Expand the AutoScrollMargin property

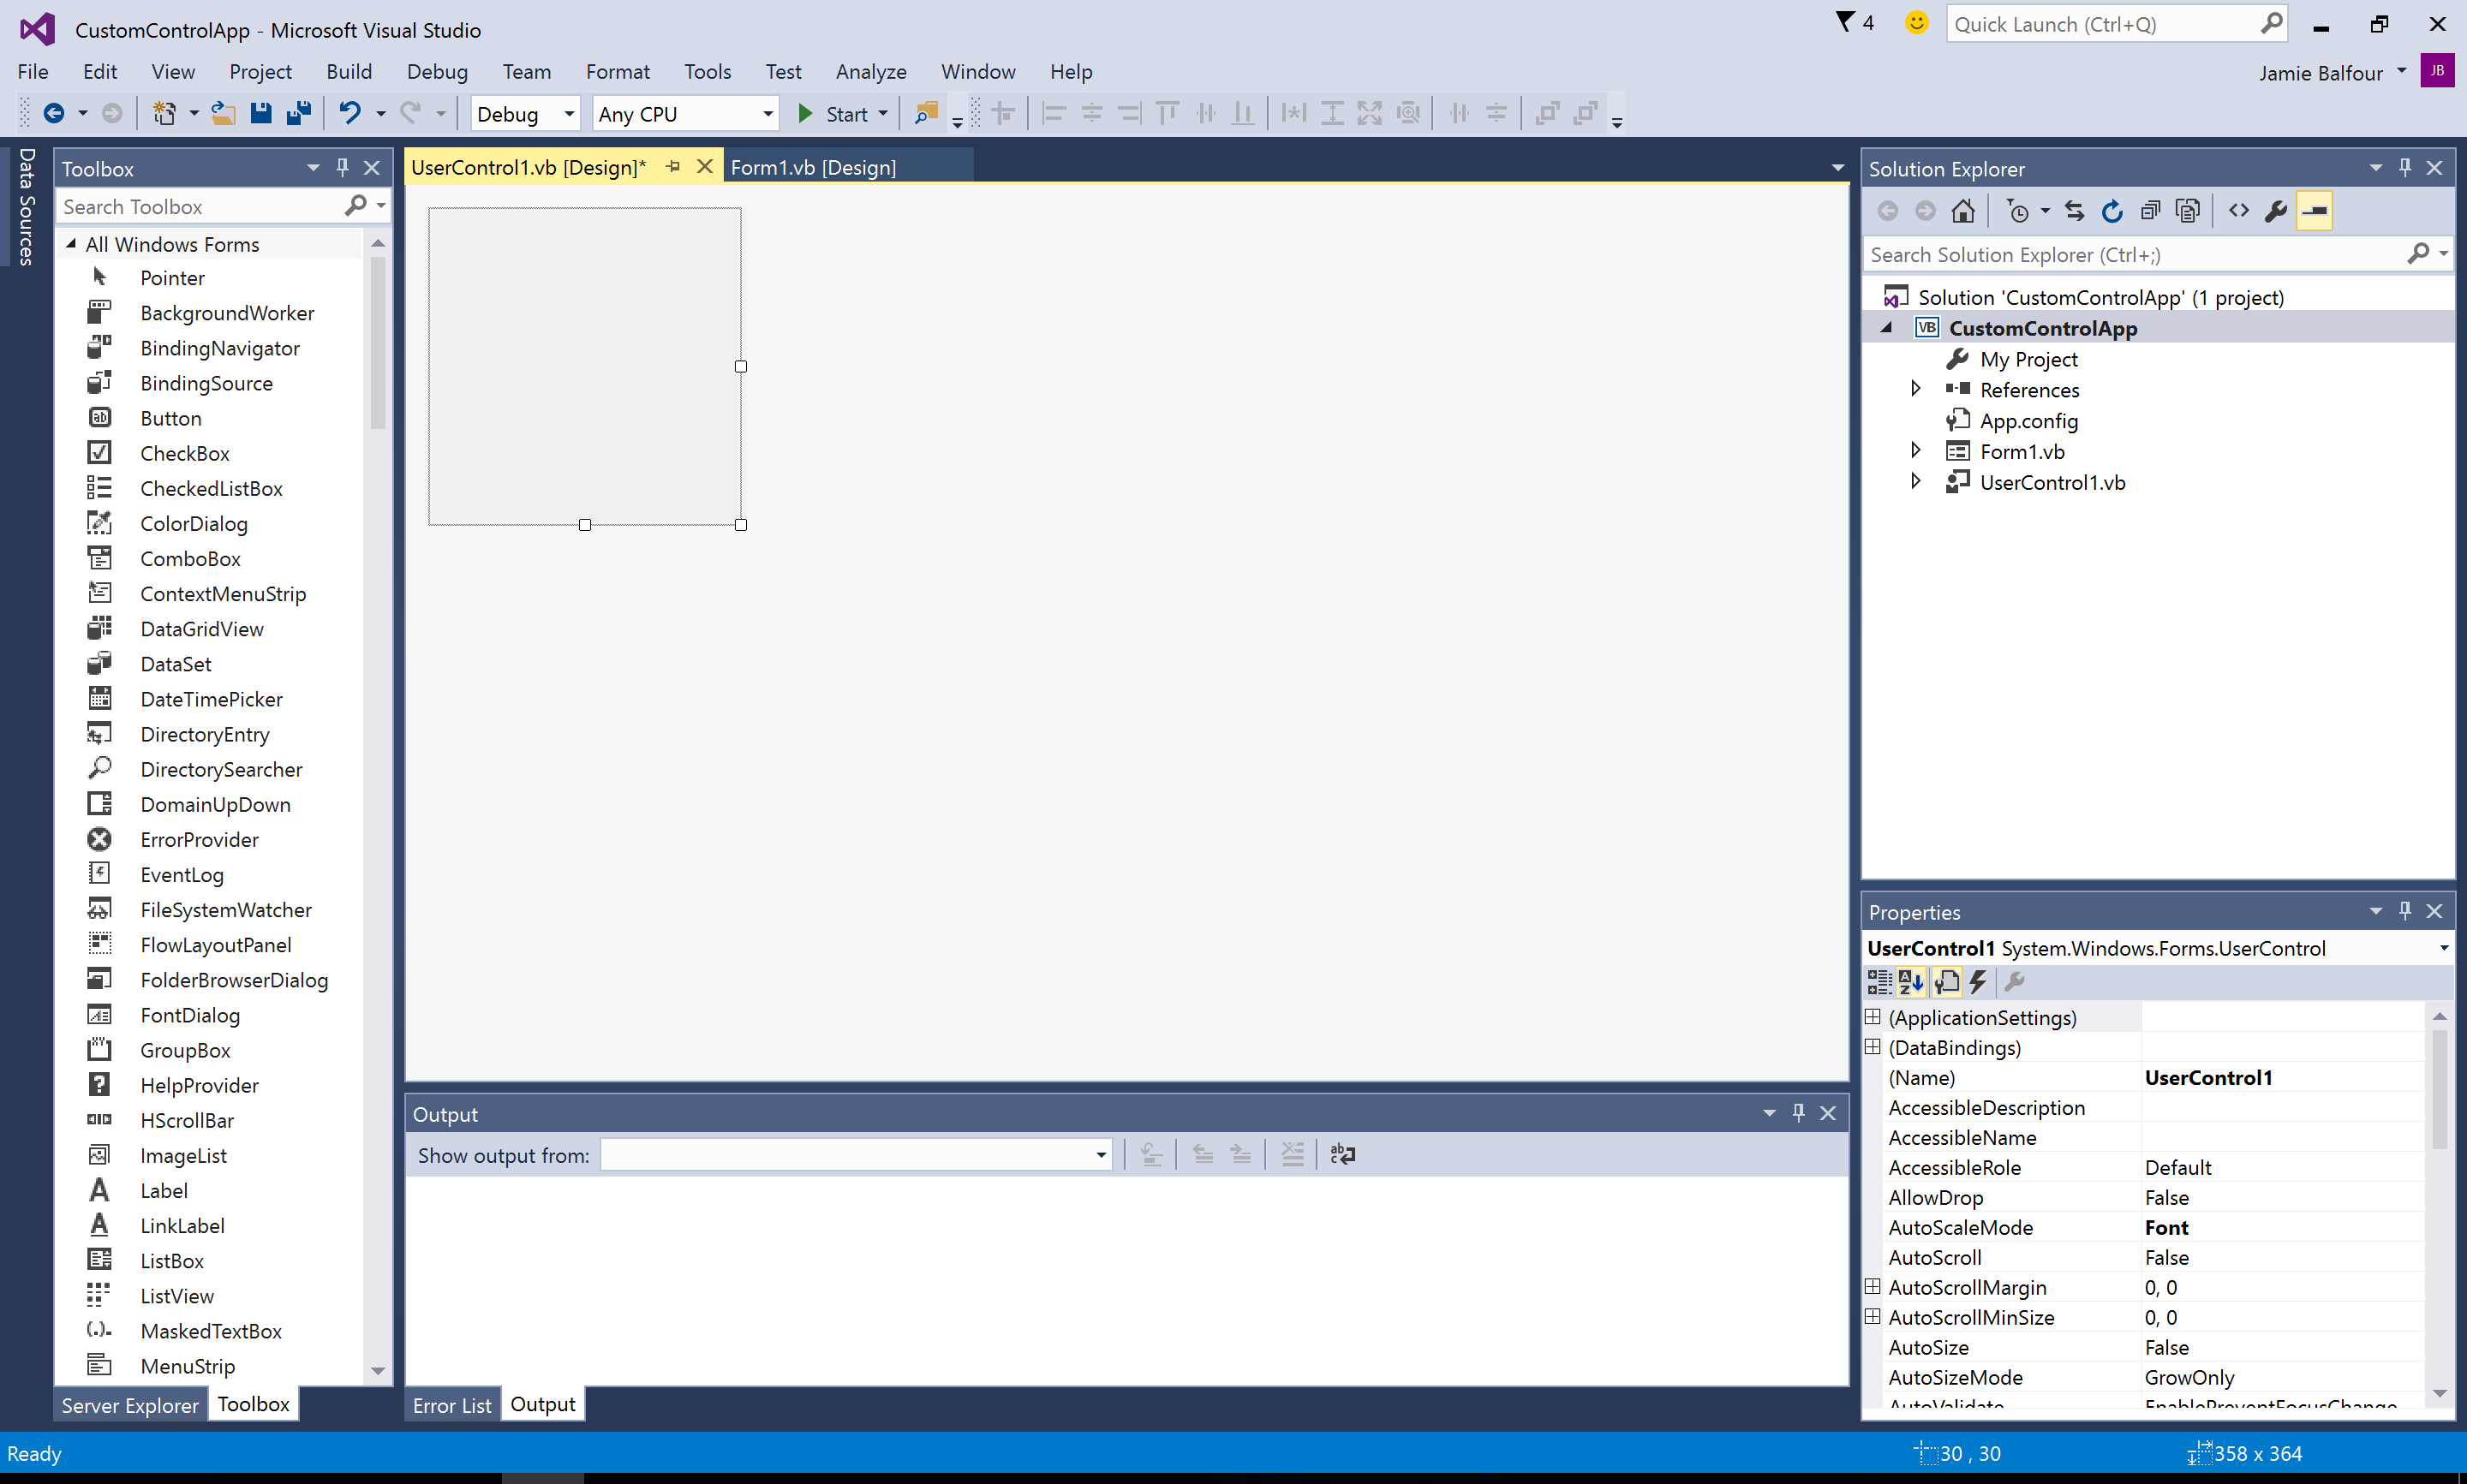pyautogui.click(x=1873, y=1287)
